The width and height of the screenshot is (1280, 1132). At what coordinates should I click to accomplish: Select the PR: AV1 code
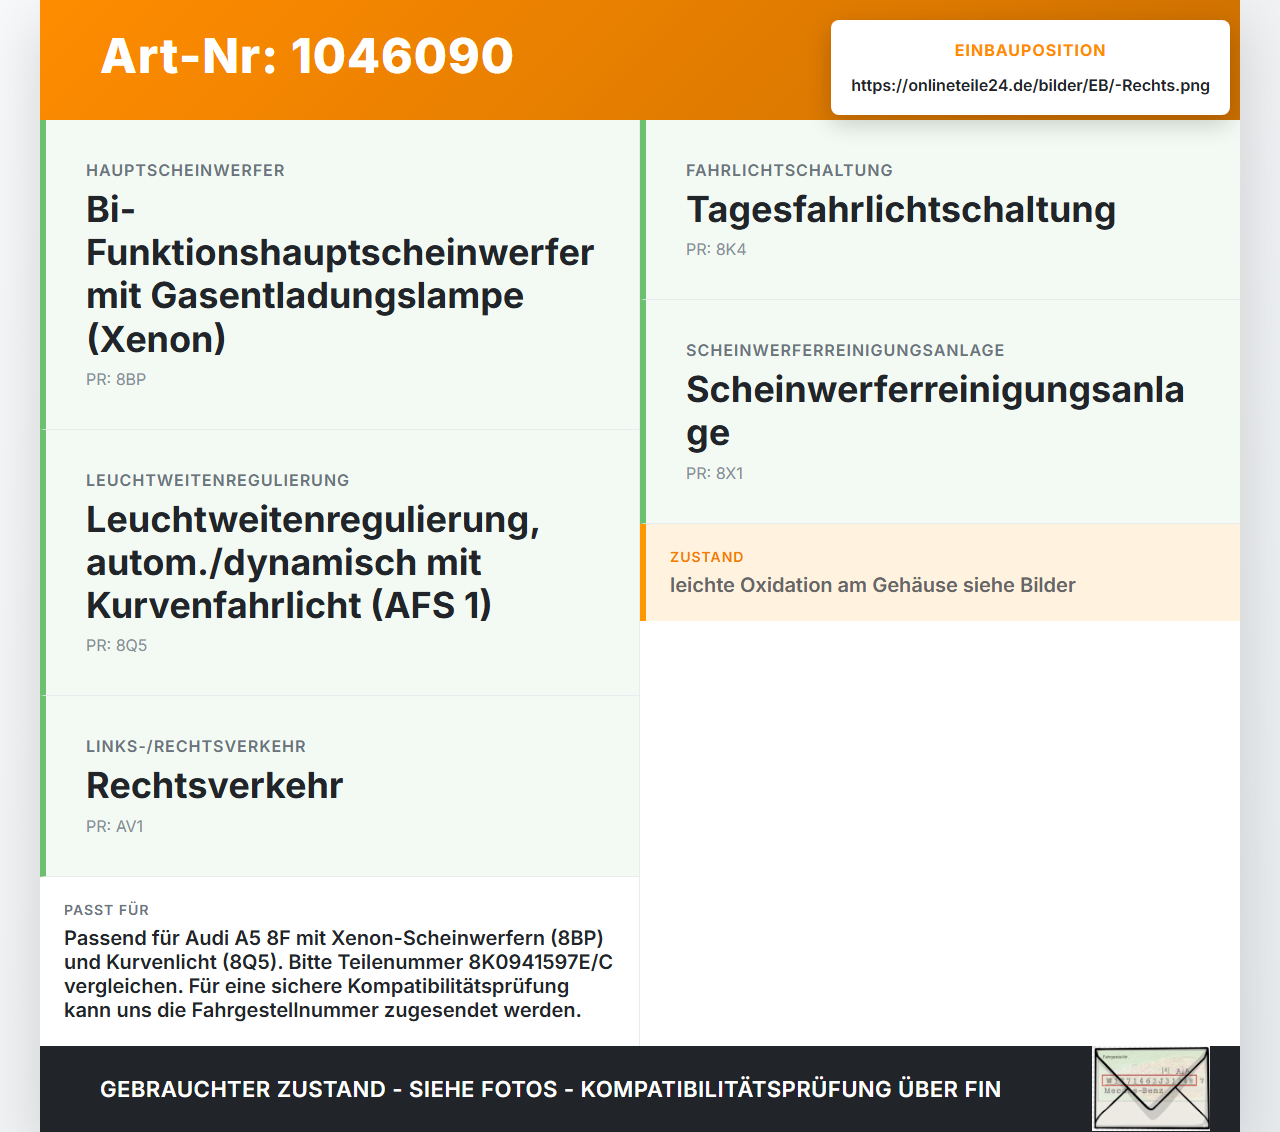click(x=115, y=826)
